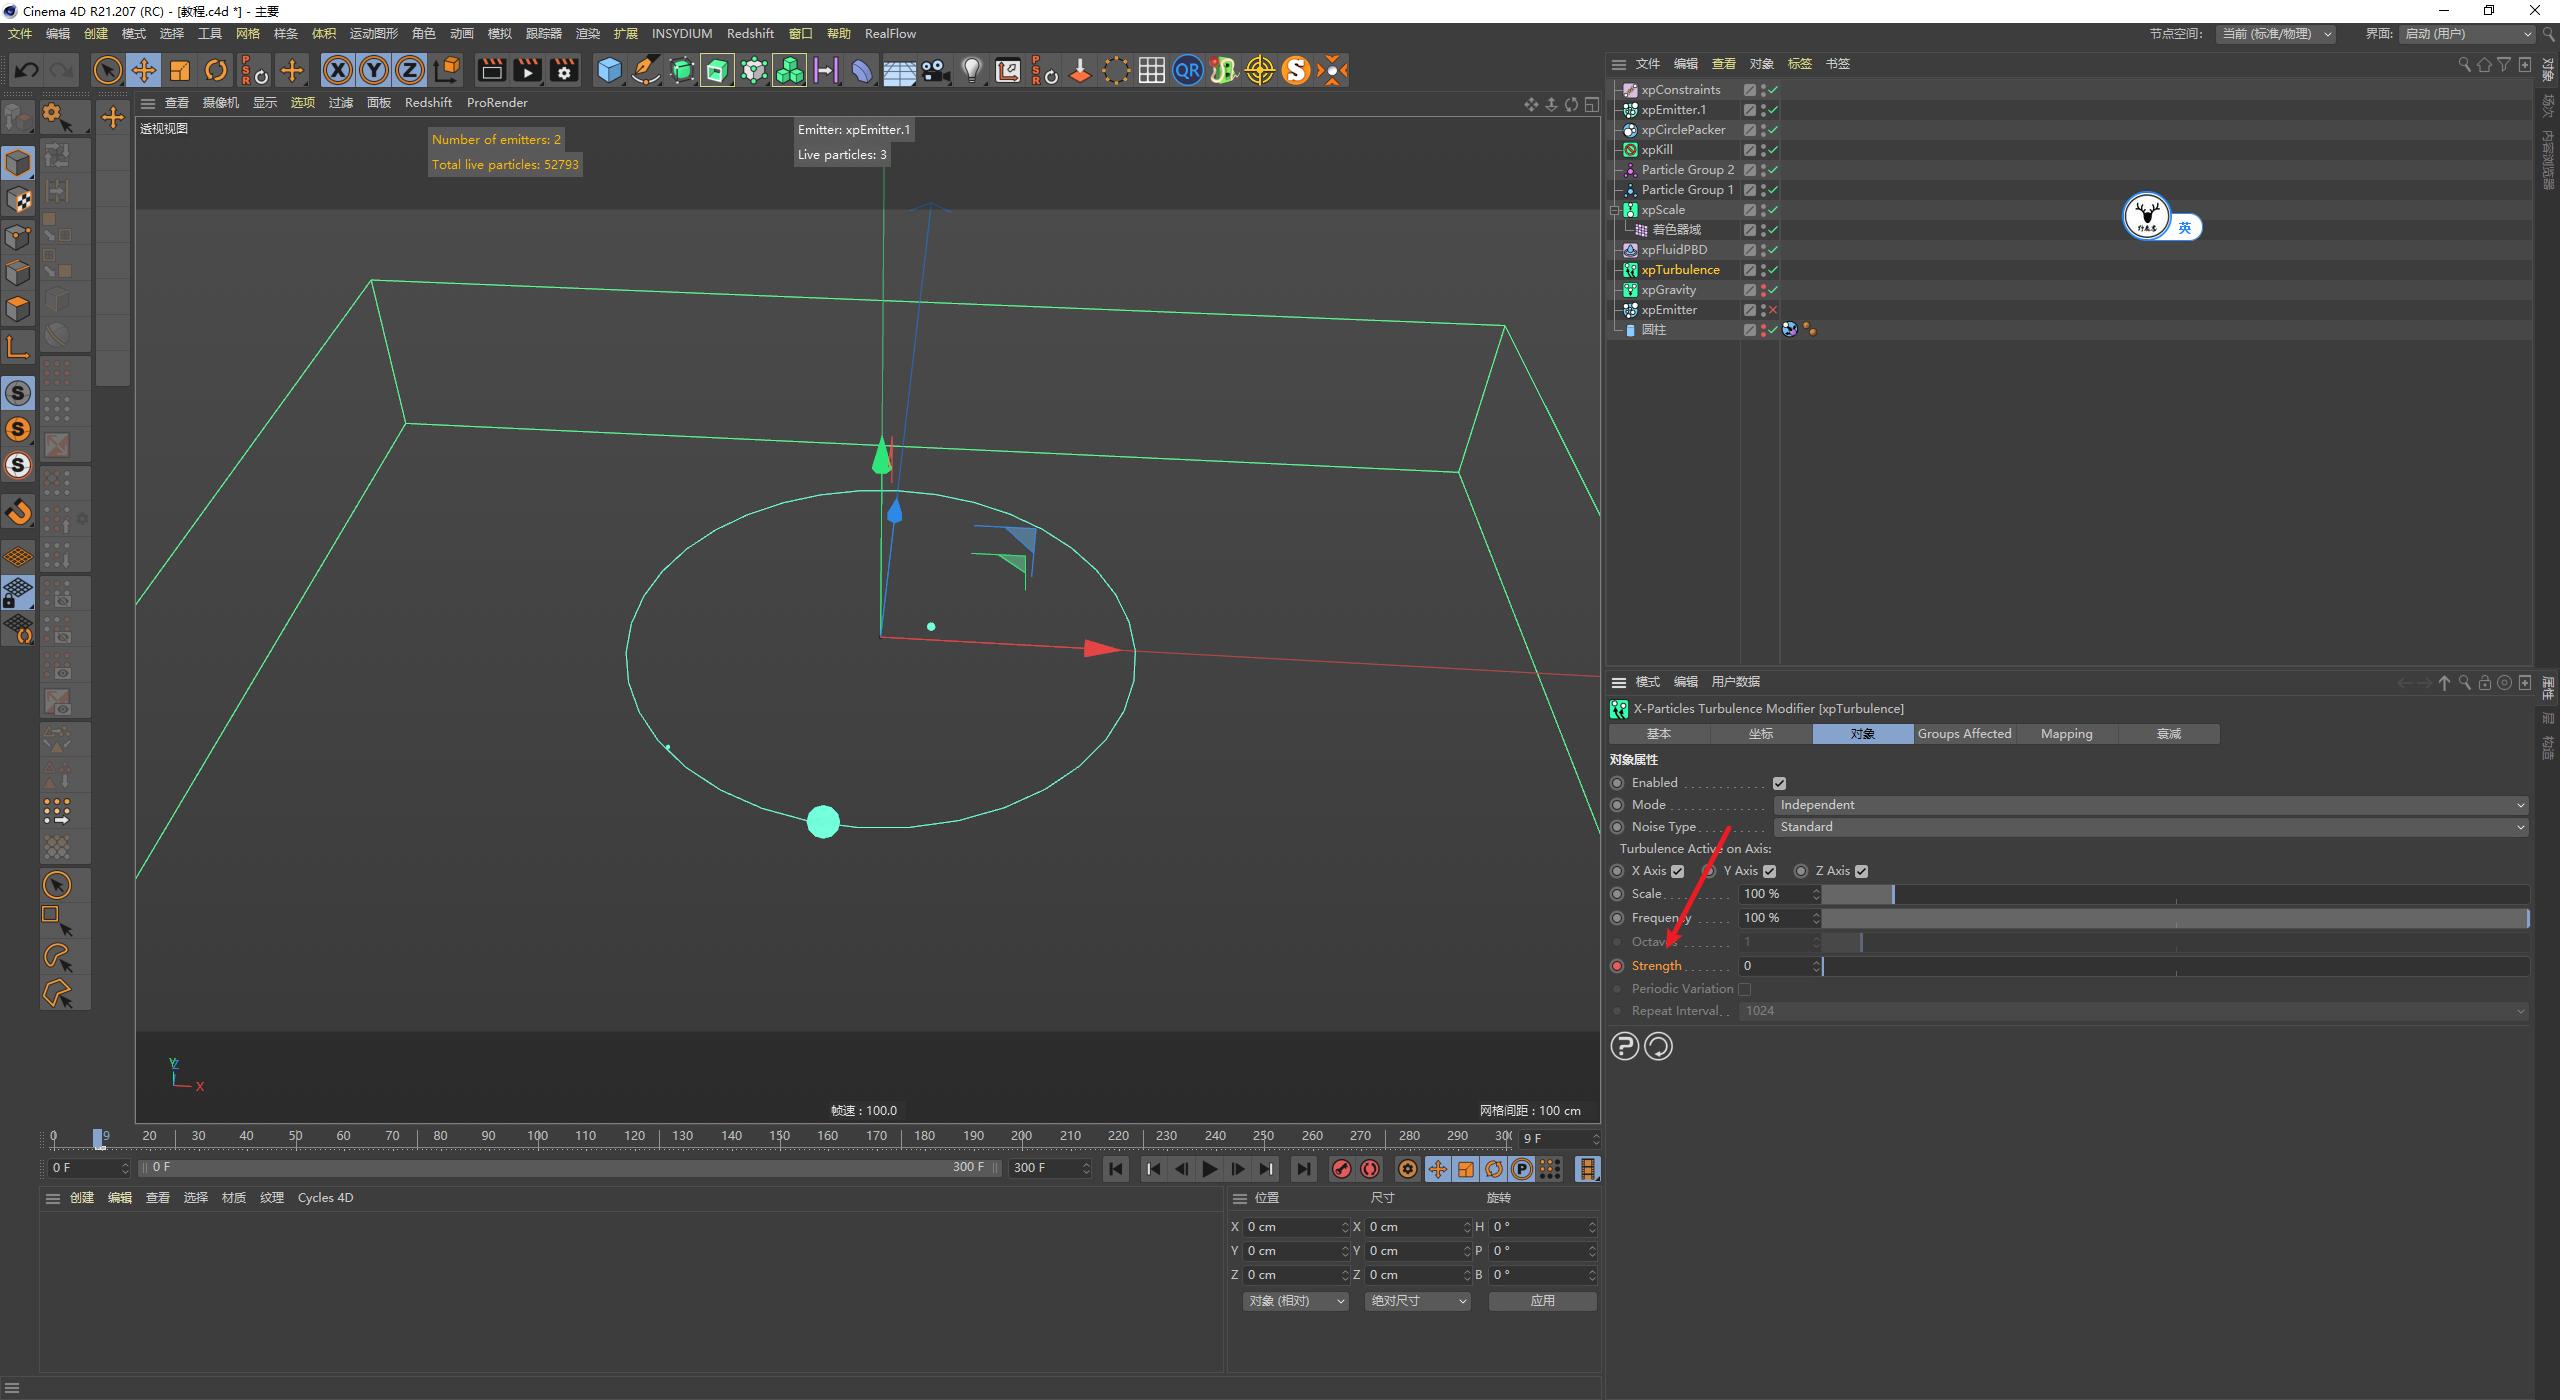This screenshot has width=2560, height=1400.
Task: Click the 应用 apply button
Action: click(x=1542, y=1300)
